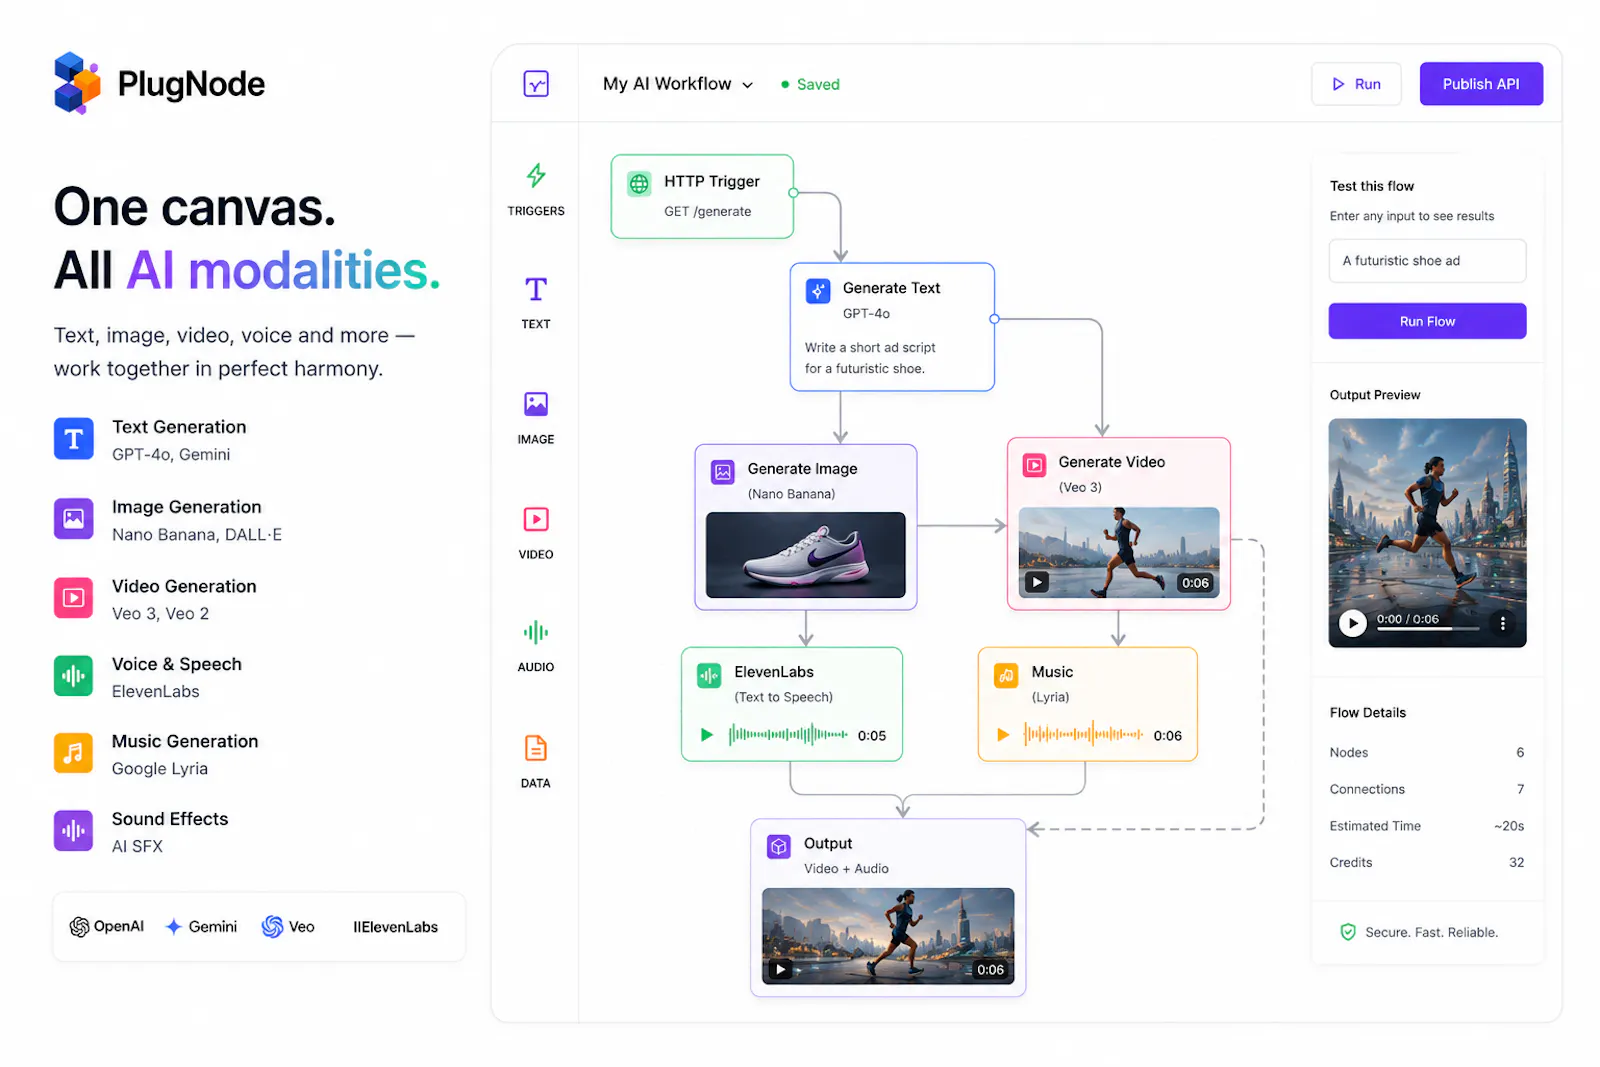Click the Output Preview video progress bar

[1429, 629]
